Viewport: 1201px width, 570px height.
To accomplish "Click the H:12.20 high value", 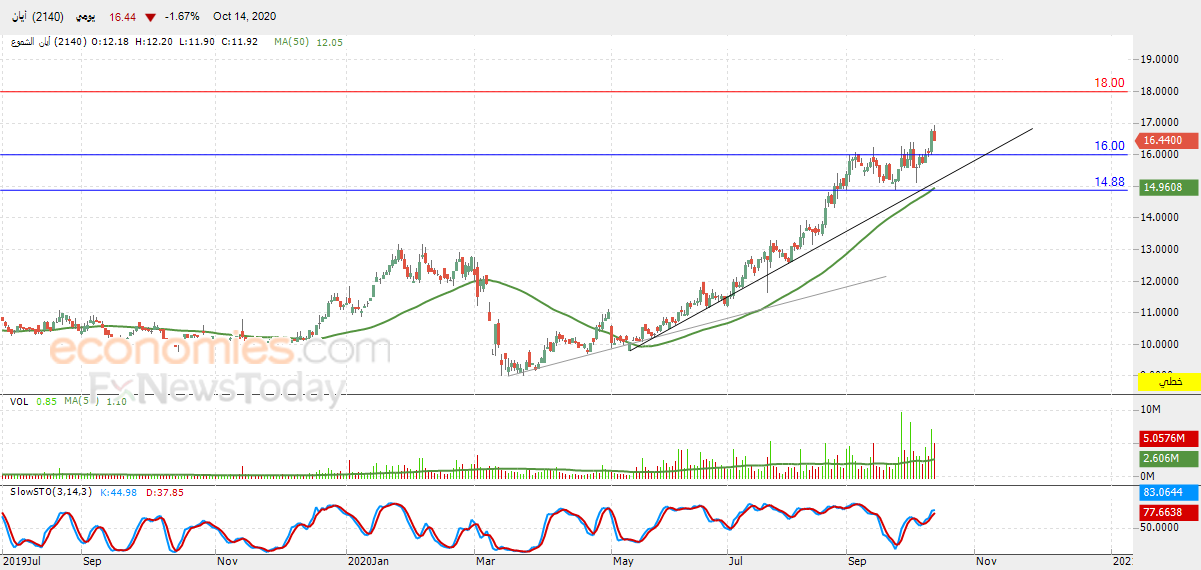I will coord(155,42).
